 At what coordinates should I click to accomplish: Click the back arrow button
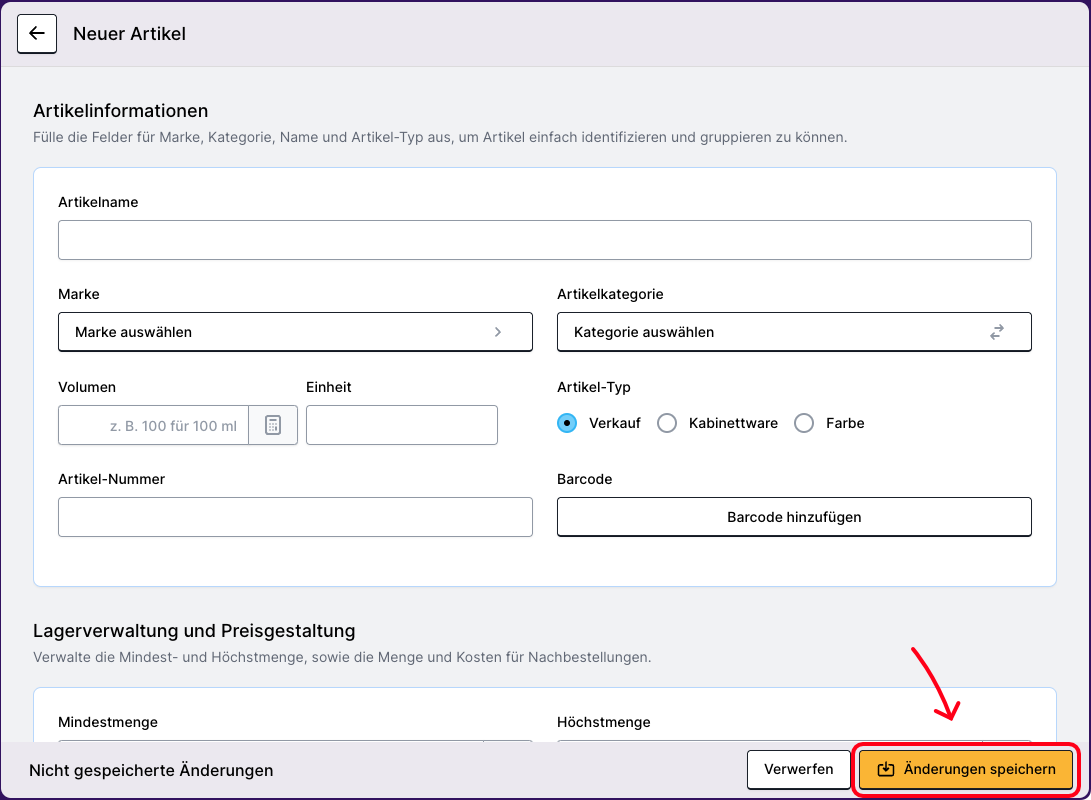37,33
